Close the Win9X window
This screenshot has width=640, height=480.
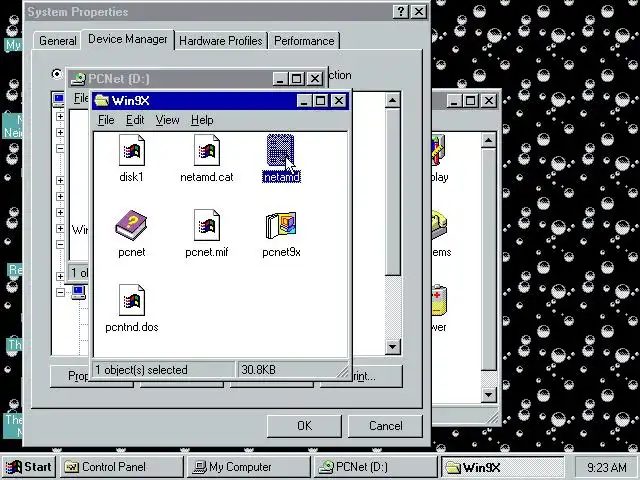click(339, 101)
